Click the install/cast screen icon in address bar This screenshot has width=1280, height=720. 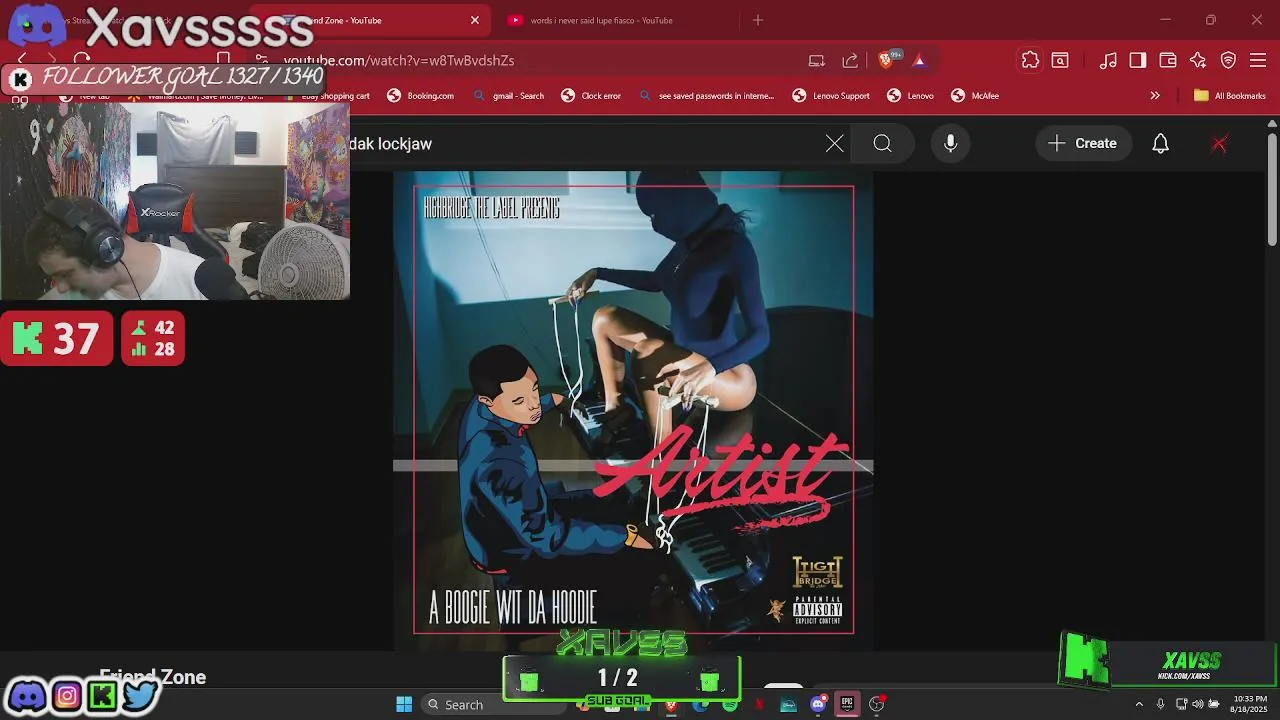817,60
